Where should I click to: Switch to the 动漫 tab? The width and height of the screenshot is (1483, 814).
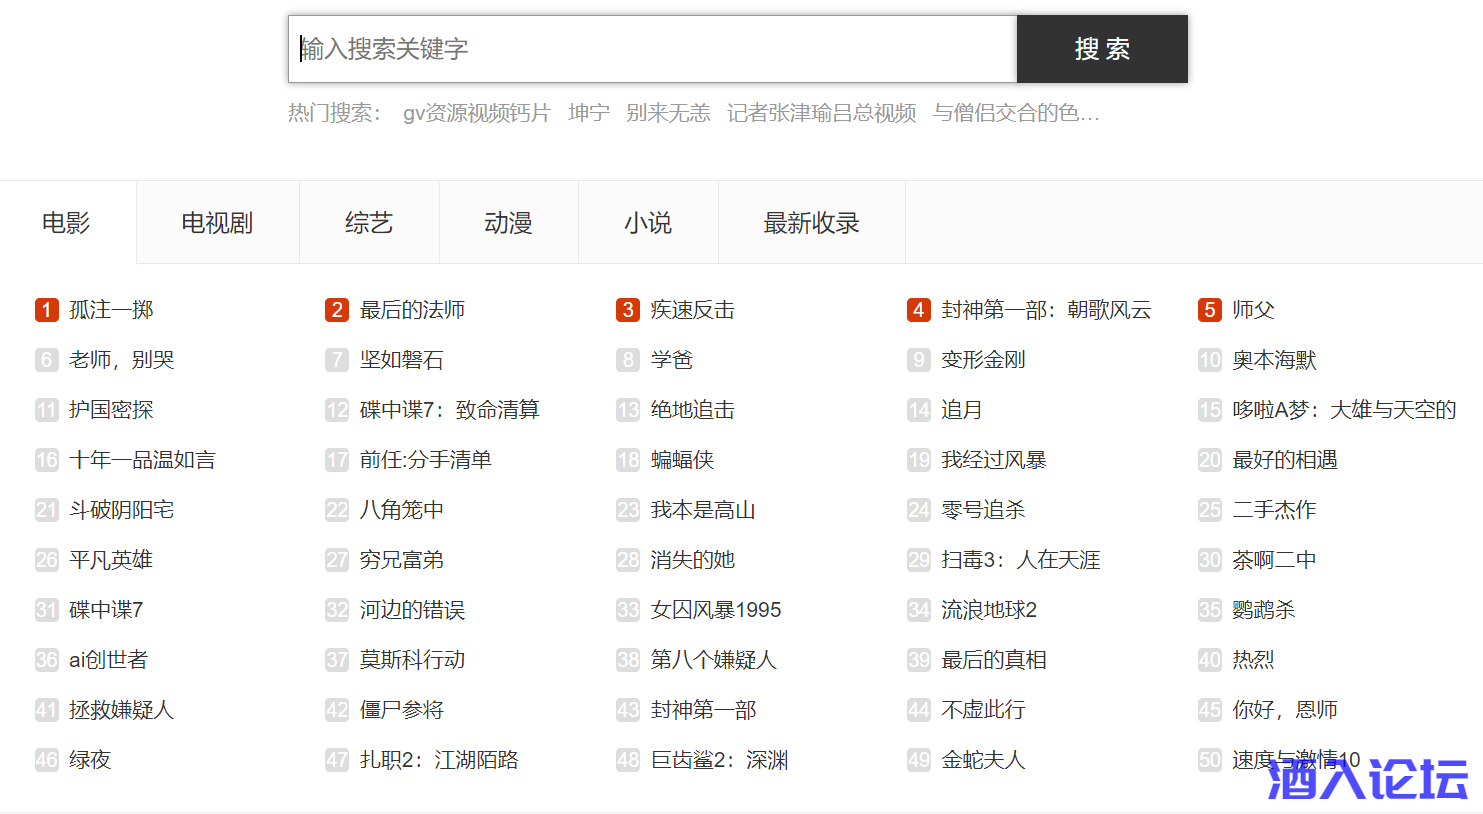pos(508,223)
